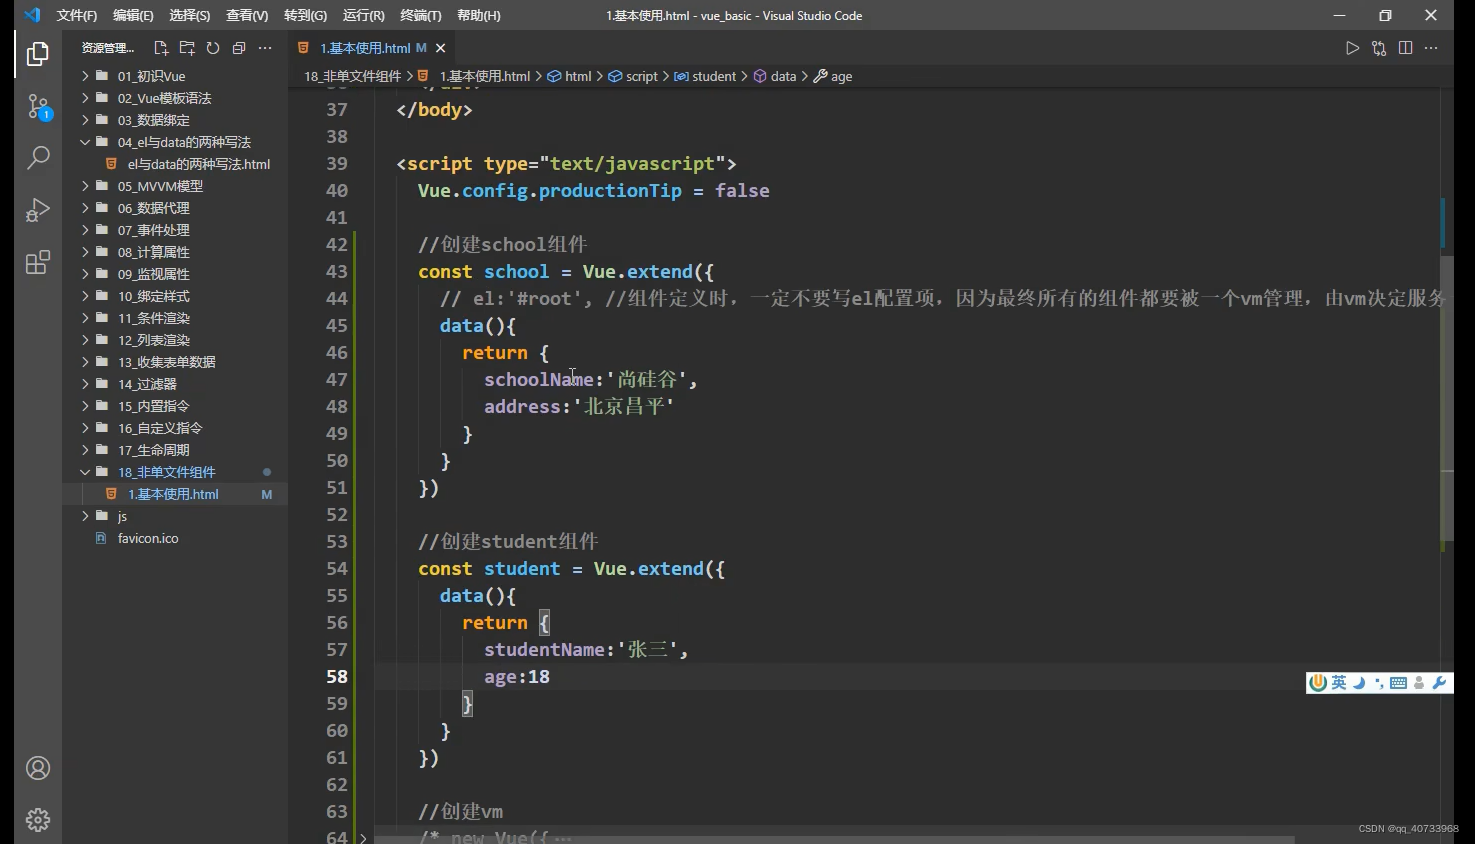Open the Run and Debug view
This screenshot has width=1475, height=844.
click(x=38, y=210)
